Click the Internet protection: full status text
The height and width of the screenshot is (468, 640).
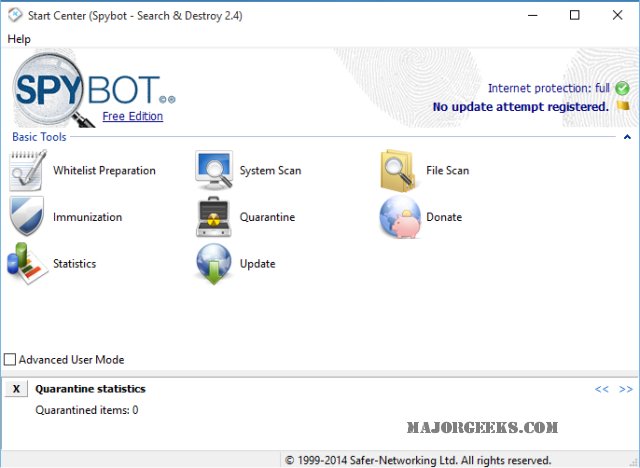coord(549,88)
